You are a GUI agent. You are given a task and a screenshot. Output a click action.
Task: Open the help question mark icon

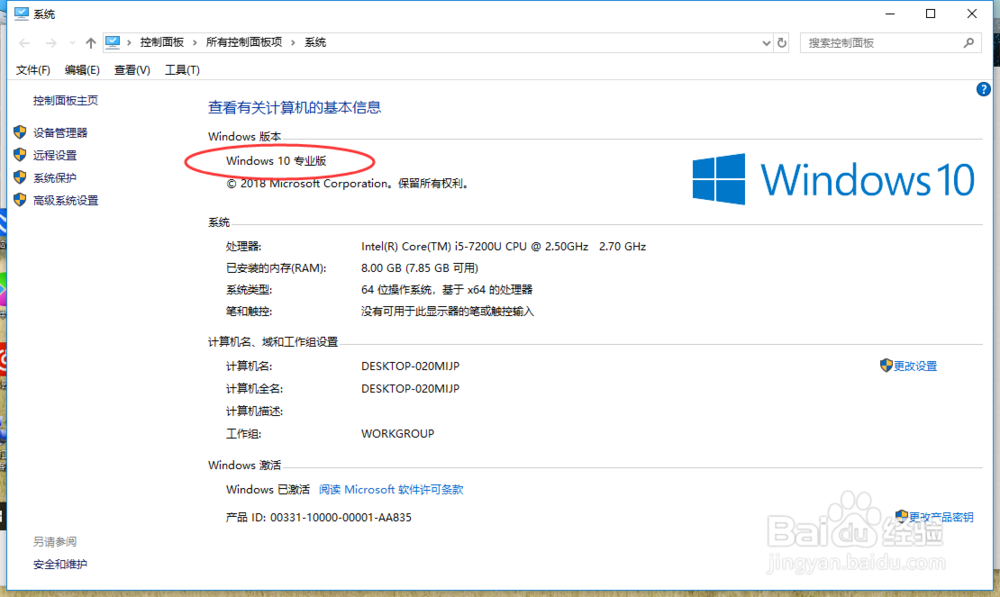pos(983,89)
